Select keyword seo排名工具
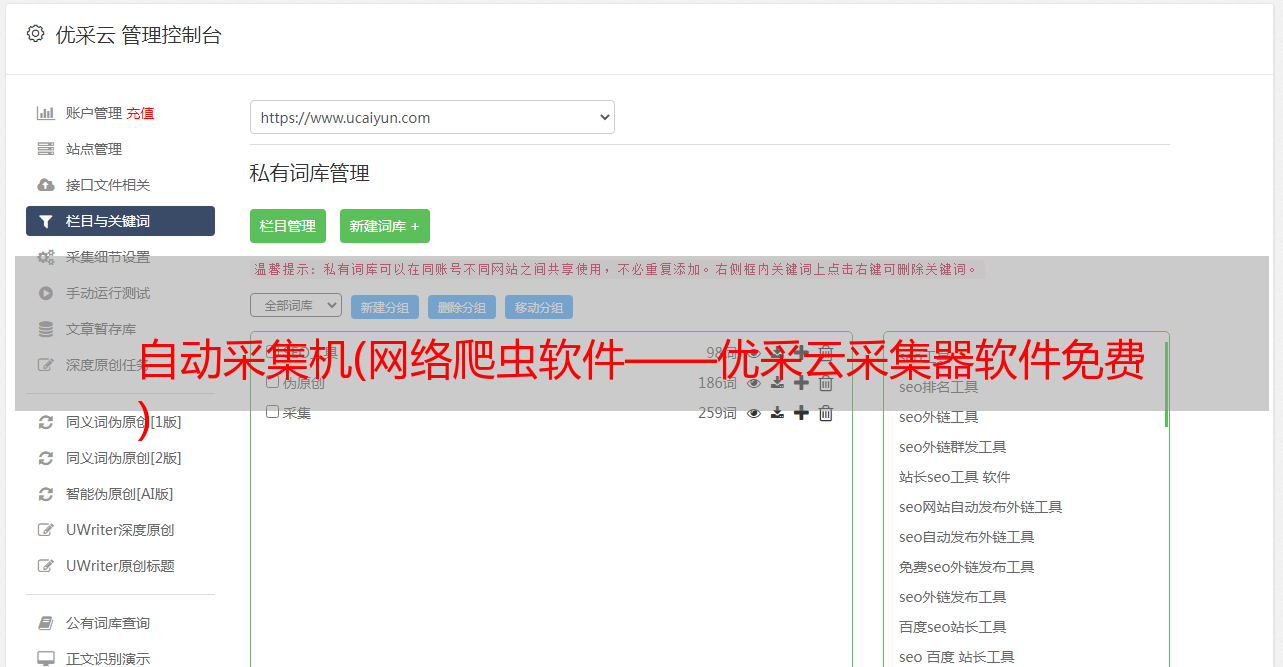Image resolution: width=1283 pixels, height=667 pixels. [x=938, y=387]
